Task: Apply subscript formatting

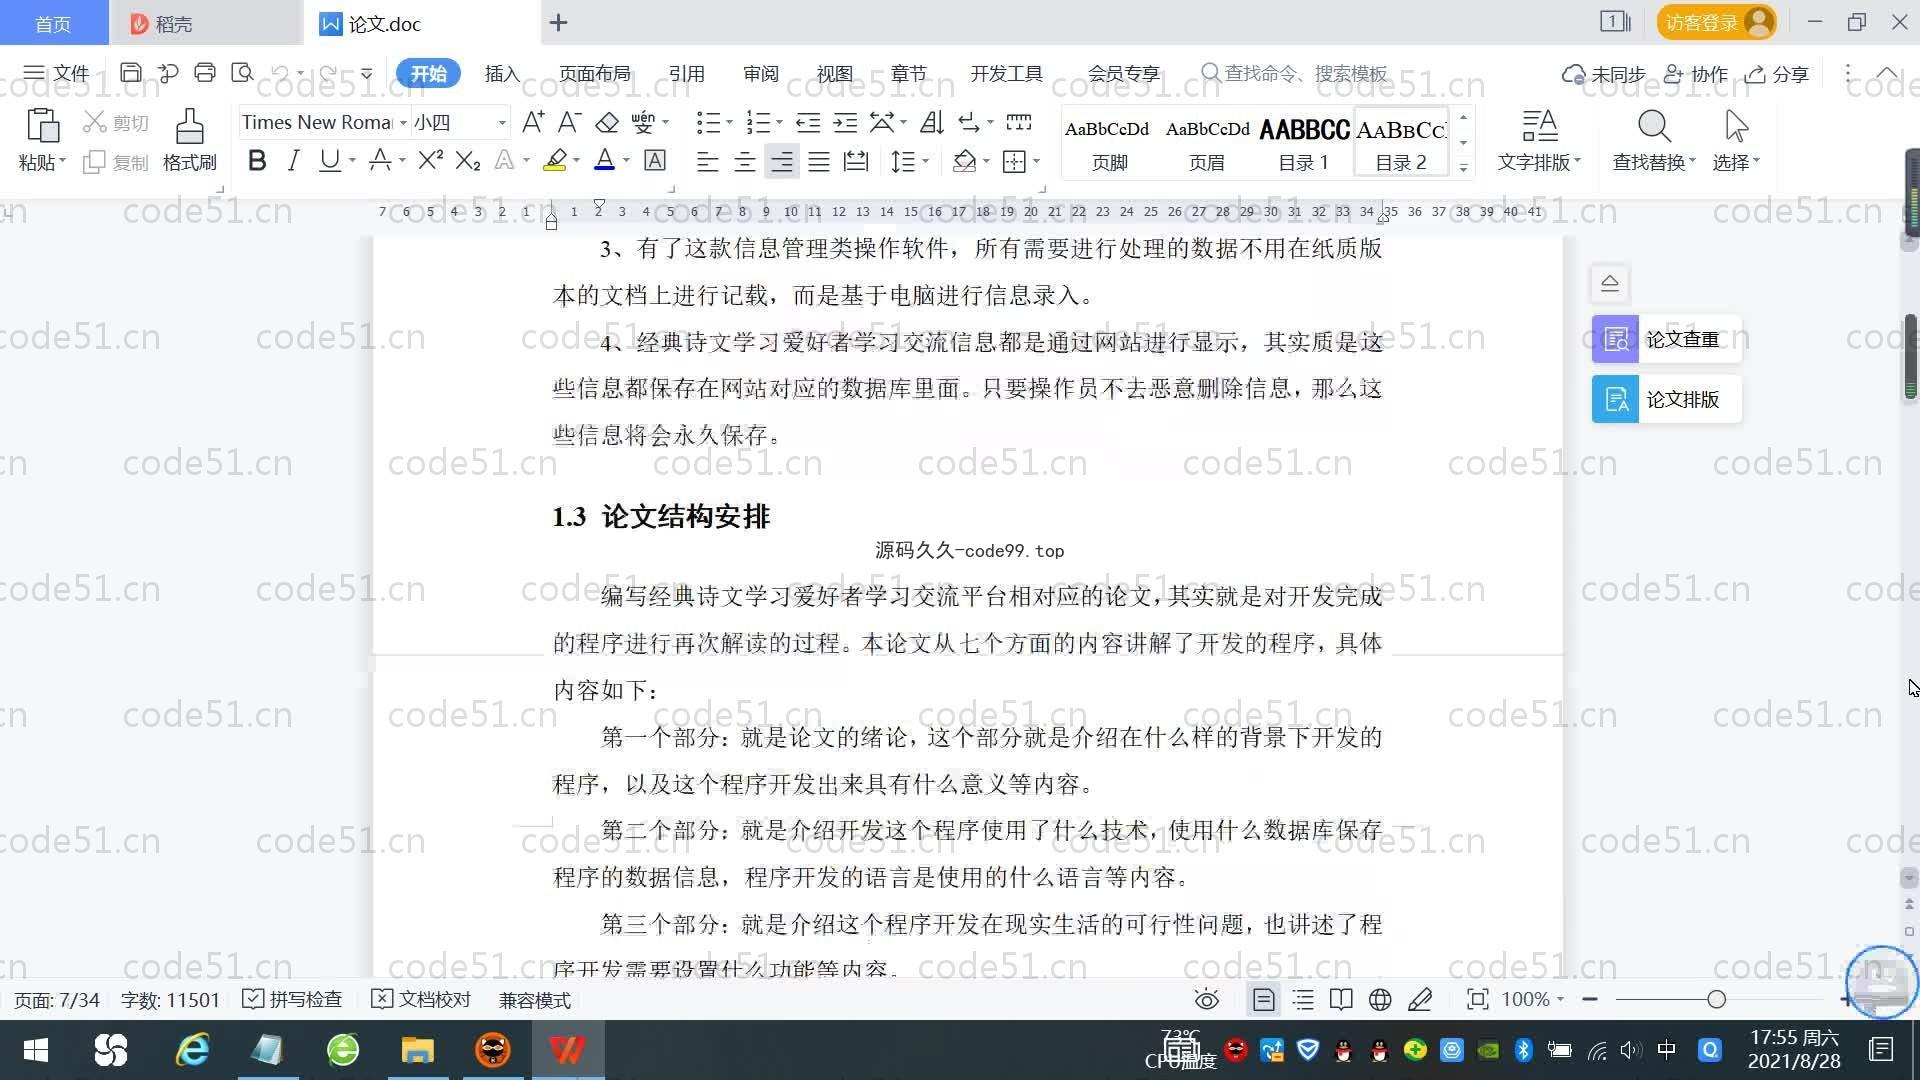Action: click(468, 161)
